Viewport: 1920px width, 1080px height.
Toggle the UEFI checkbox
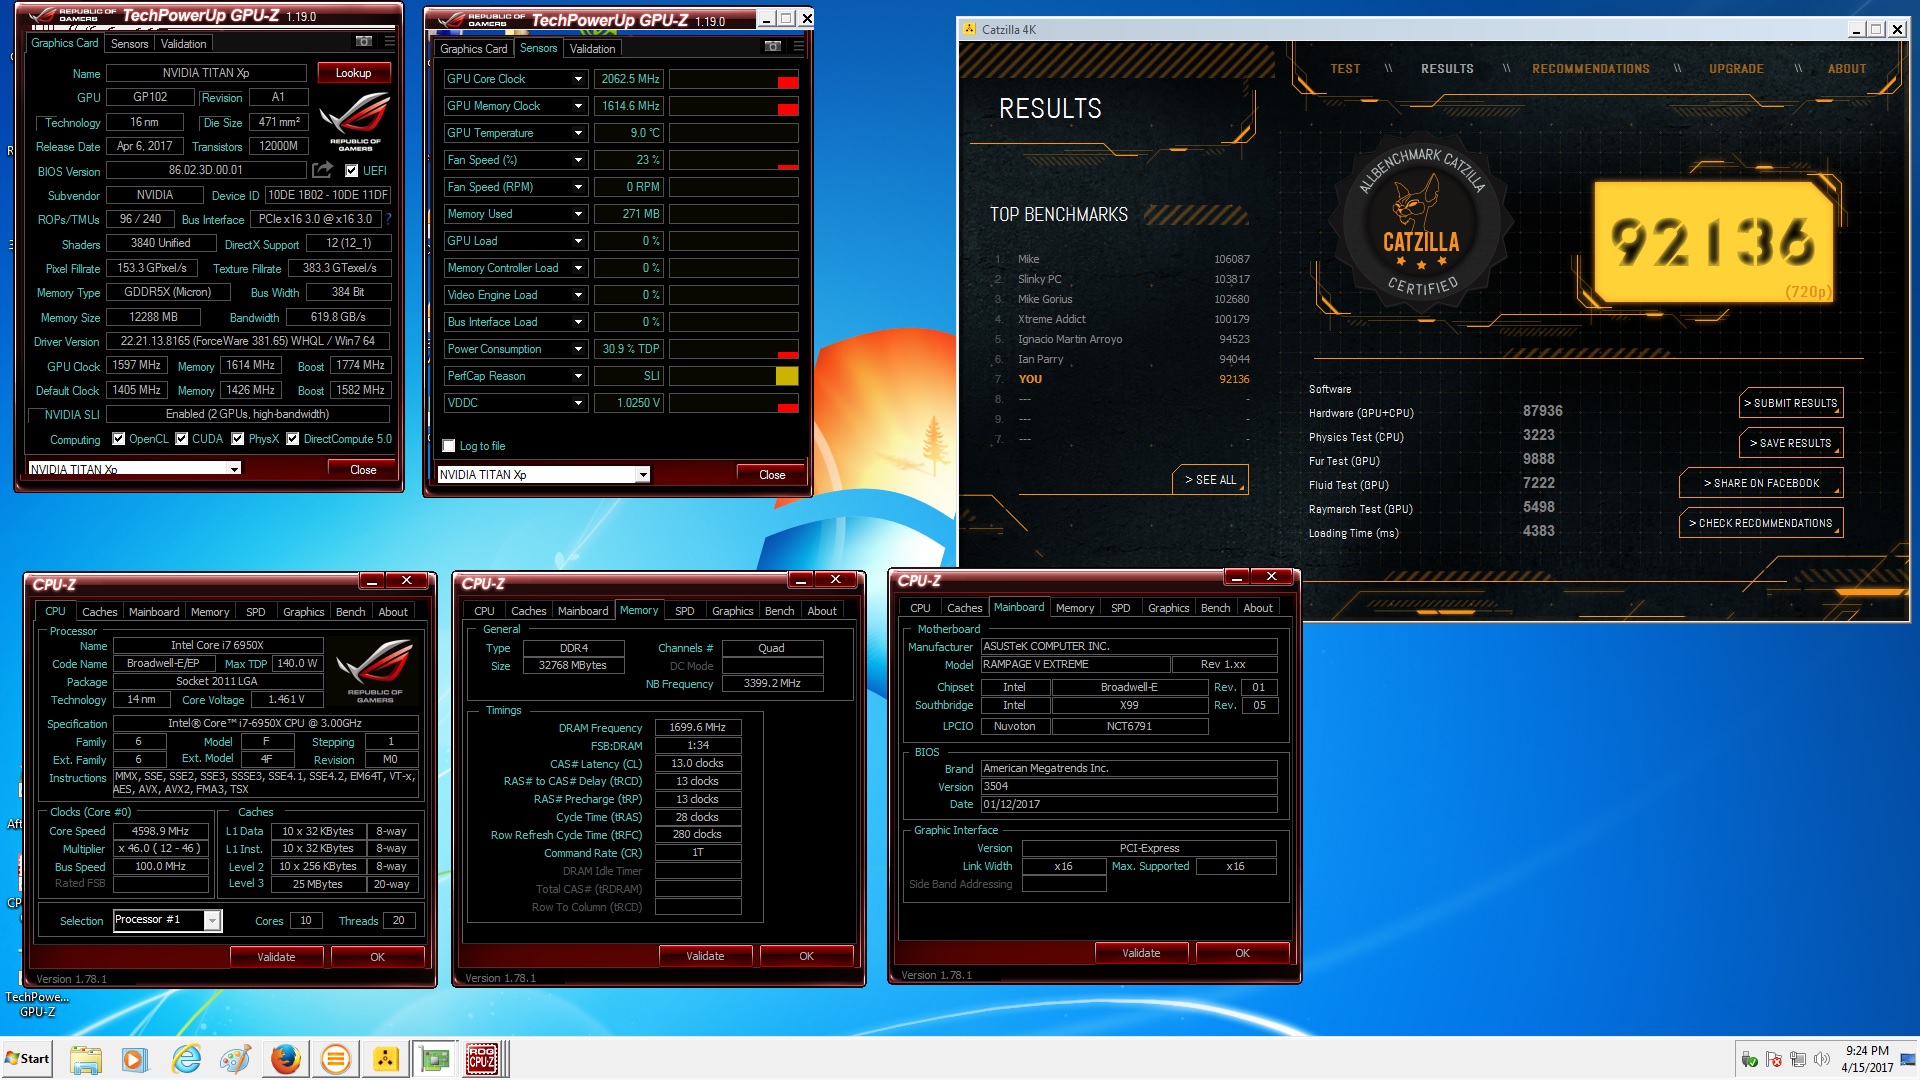(351, 171)
